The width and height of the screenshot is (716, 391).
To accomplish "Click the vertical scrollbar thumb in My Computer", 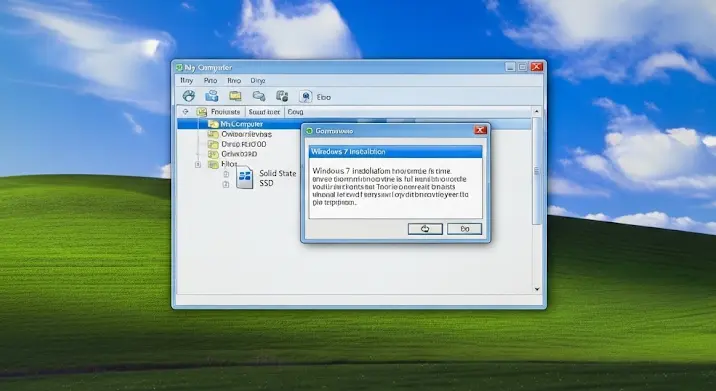I will pos(537,171).
